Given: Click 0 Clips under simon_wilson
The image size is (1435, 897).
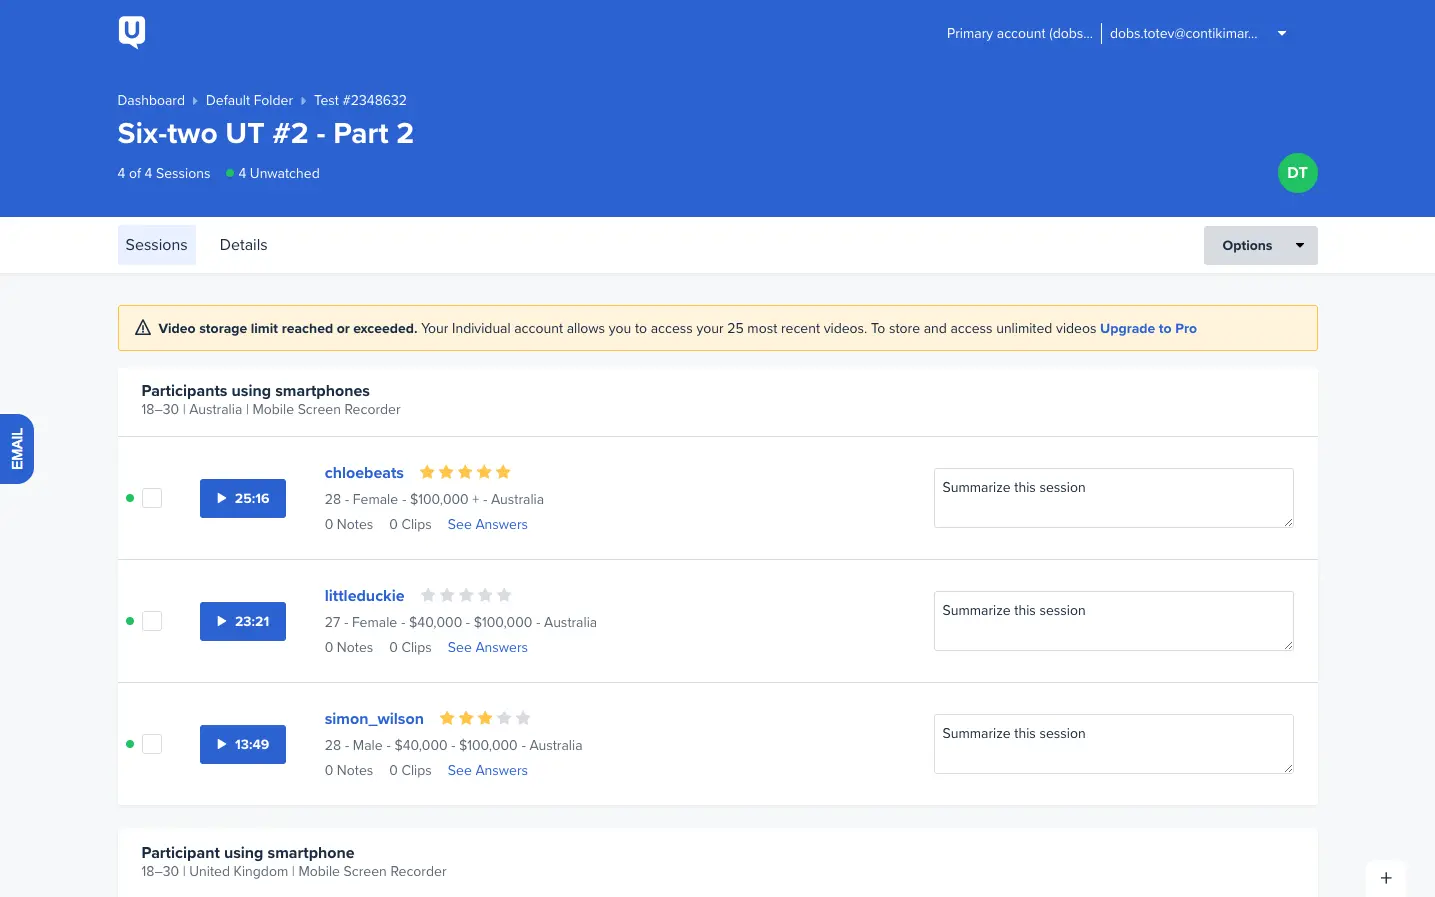Looking at the screenshot, I should click(410, 770).
